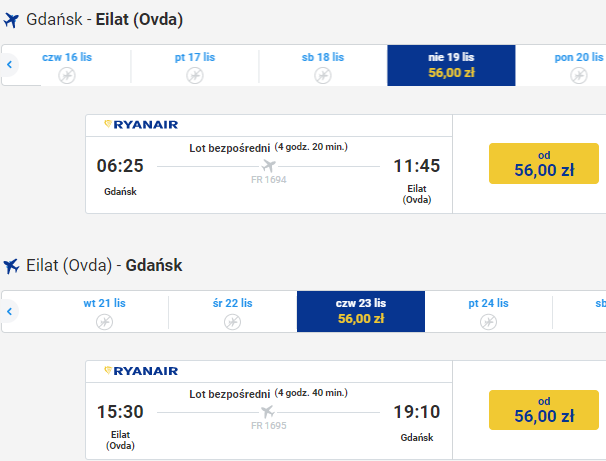Click the no-flight icon under pon 20 lis
Screen dimensions: 606x461
(x=579, y=75)
